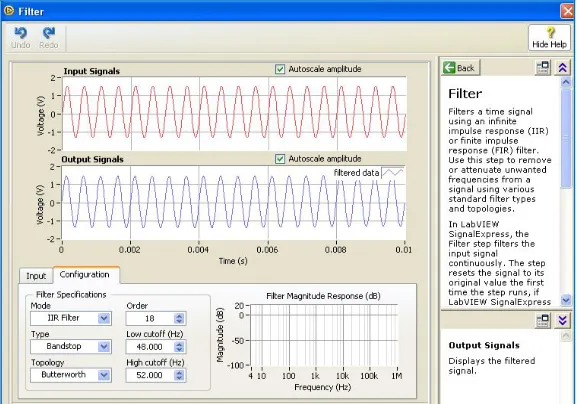Click the Filter Magnitude Response graph
The height and width of the screenshot is (404, 580).
(324, 335)
